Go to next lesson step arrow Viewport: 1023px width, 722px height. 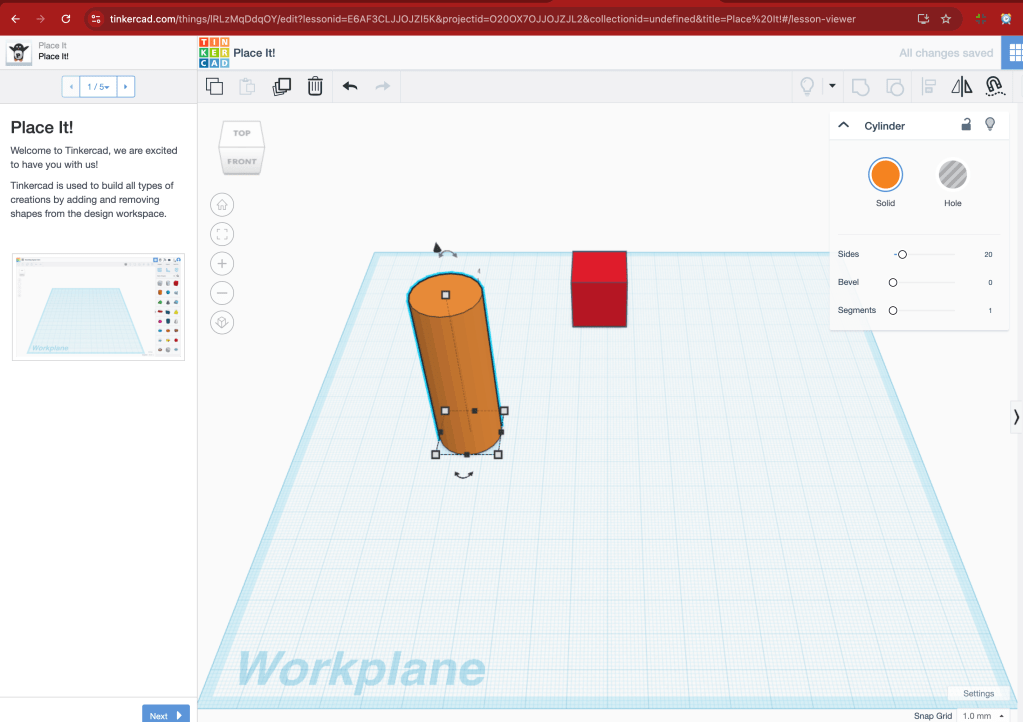click(x=126, y=87)
